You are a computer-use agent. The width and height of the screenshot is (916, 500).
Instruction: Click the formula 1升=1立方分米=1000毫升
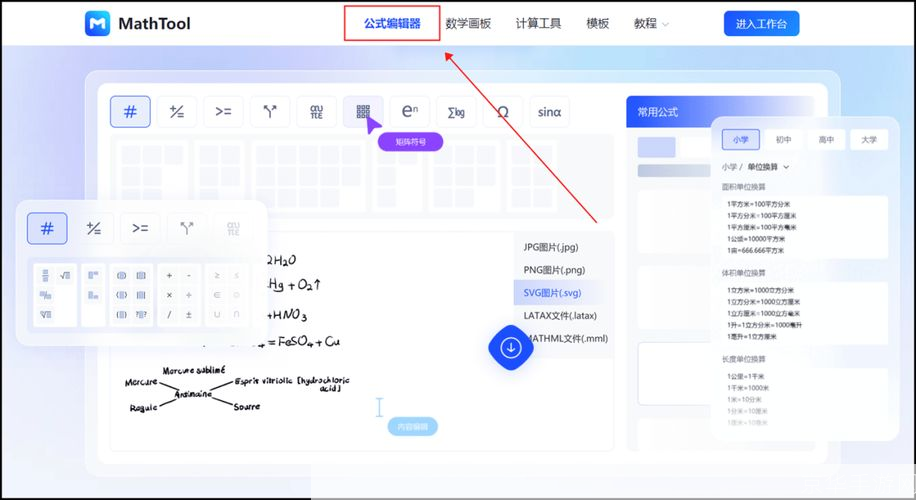[x=764, y=325]
